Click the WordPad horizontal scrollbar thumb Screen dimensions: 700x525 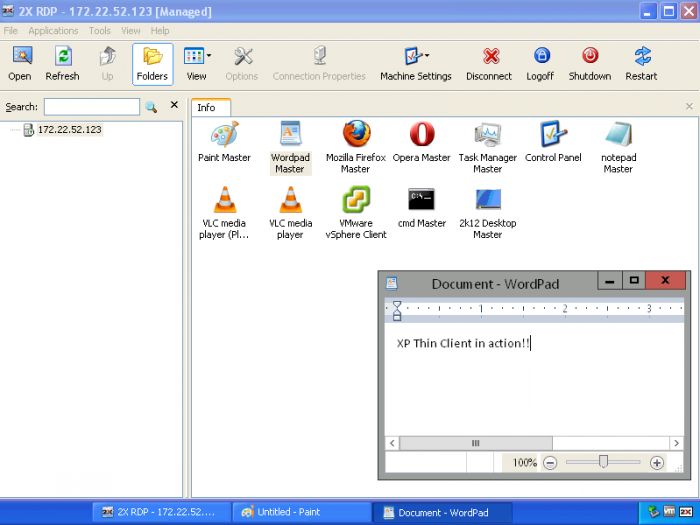[x=476, y=443]
